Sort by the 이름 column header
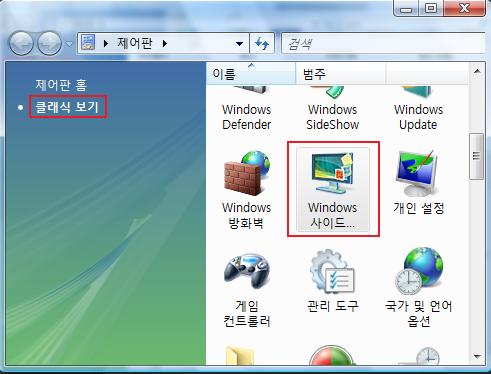Screen dimensions: 491x374 251,74
